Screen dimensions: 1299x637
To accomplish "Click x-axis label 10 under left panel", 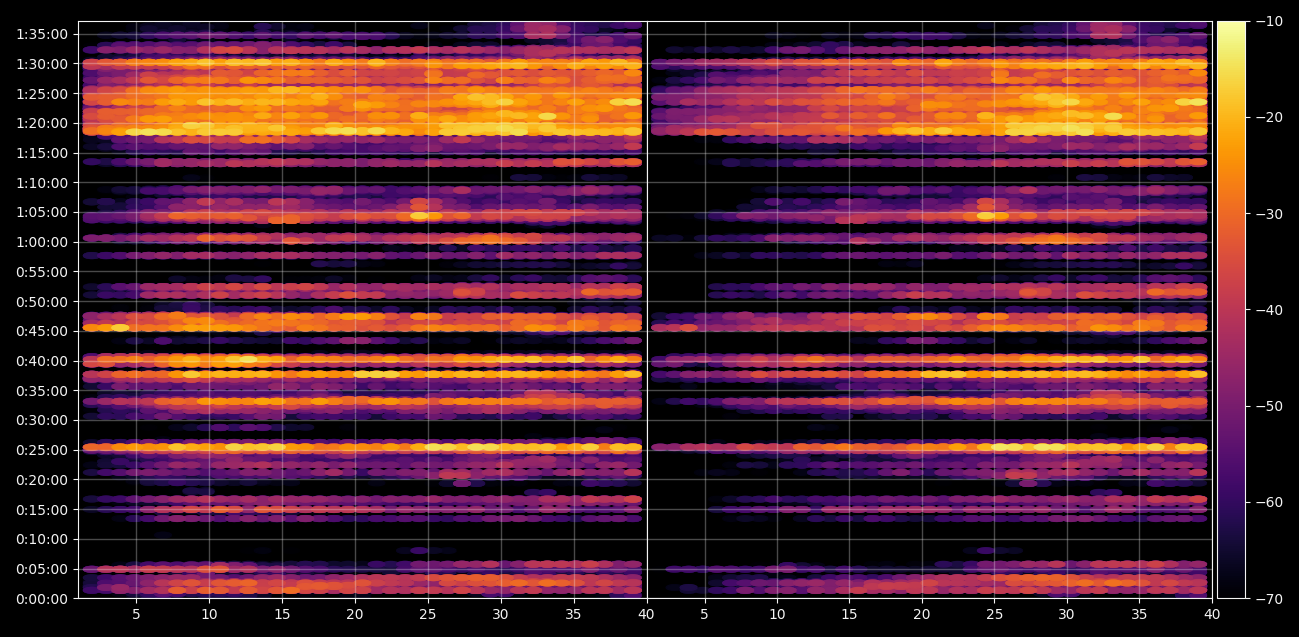I will 209,614.
